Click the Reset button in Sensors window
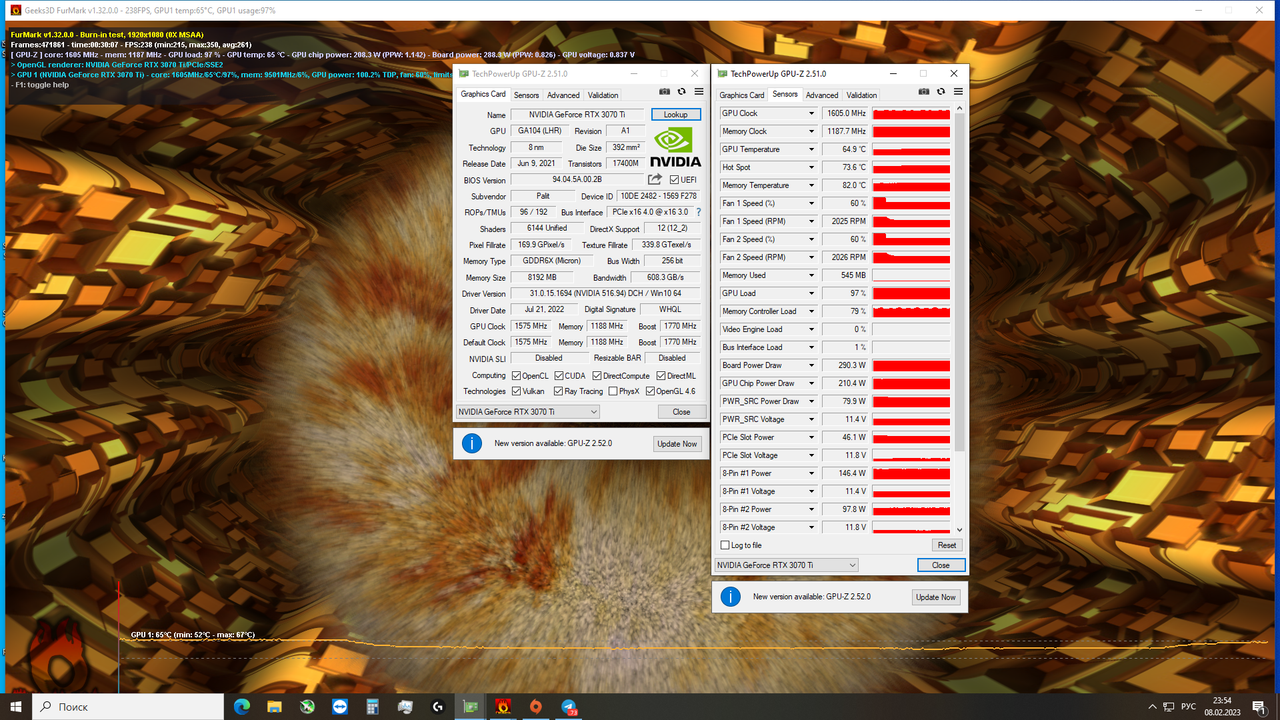Image resolution: width=1280 pixels, height=720 pixels. point(946,545)
